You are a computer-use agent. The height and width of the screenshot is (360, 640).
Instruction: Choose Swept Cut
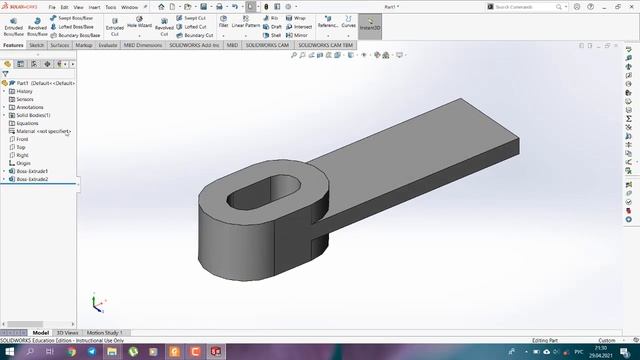coord(191,18)
